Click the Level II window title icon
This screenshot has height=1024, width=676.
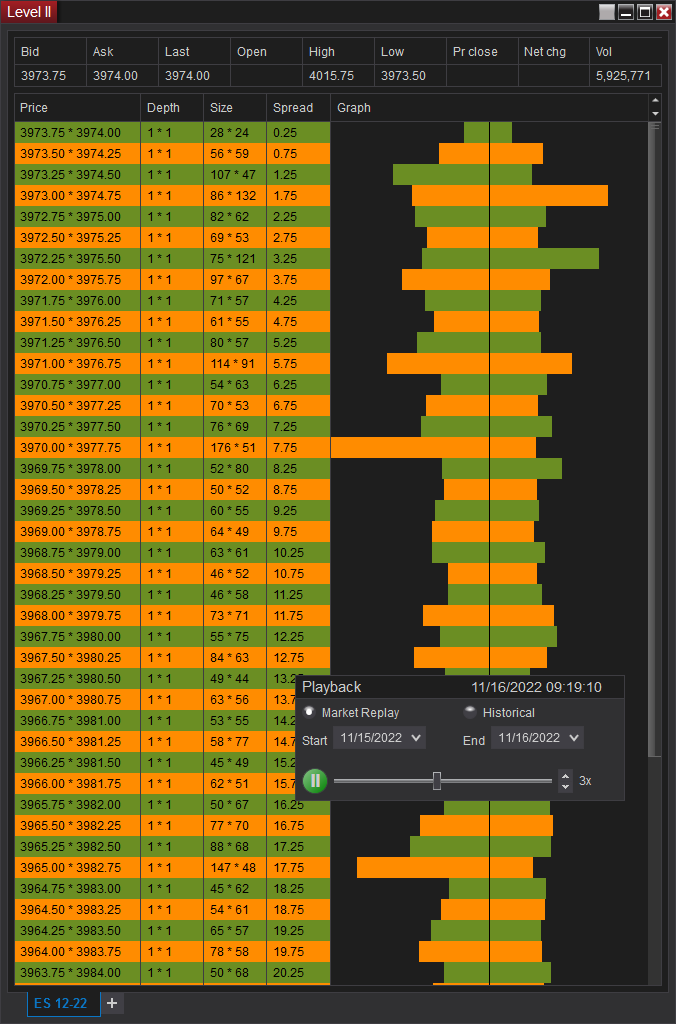(x=29, y=12)
